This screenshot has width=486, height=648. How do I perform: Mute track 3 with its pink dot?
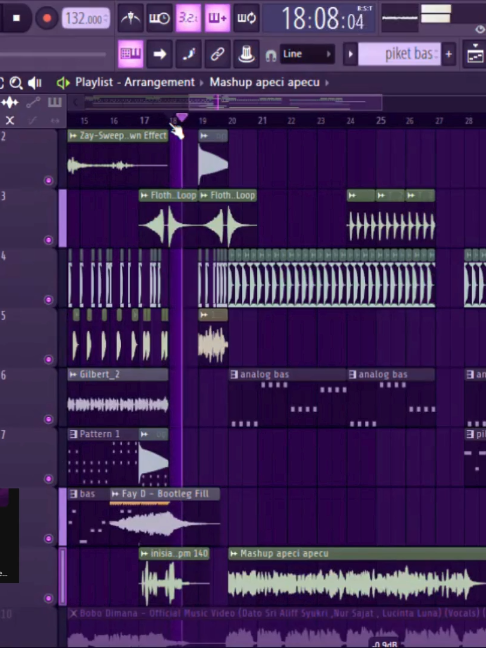point(48,240)
